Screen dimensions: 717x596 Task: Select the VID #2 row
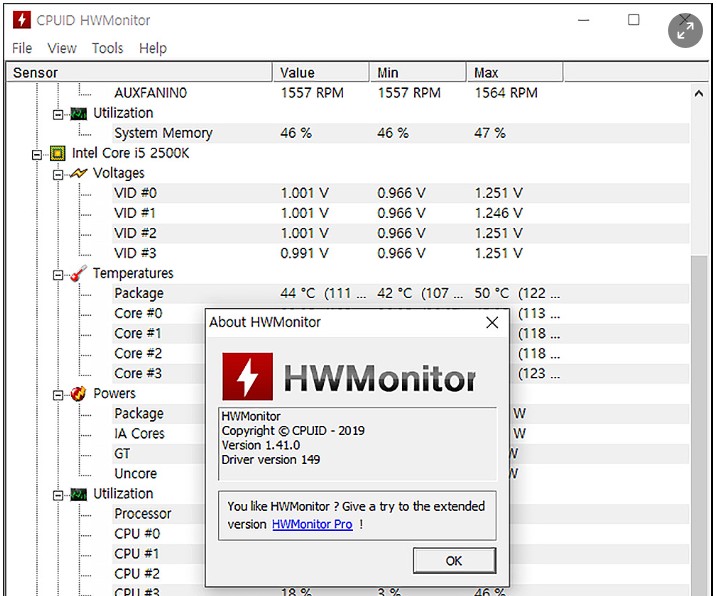401,233
